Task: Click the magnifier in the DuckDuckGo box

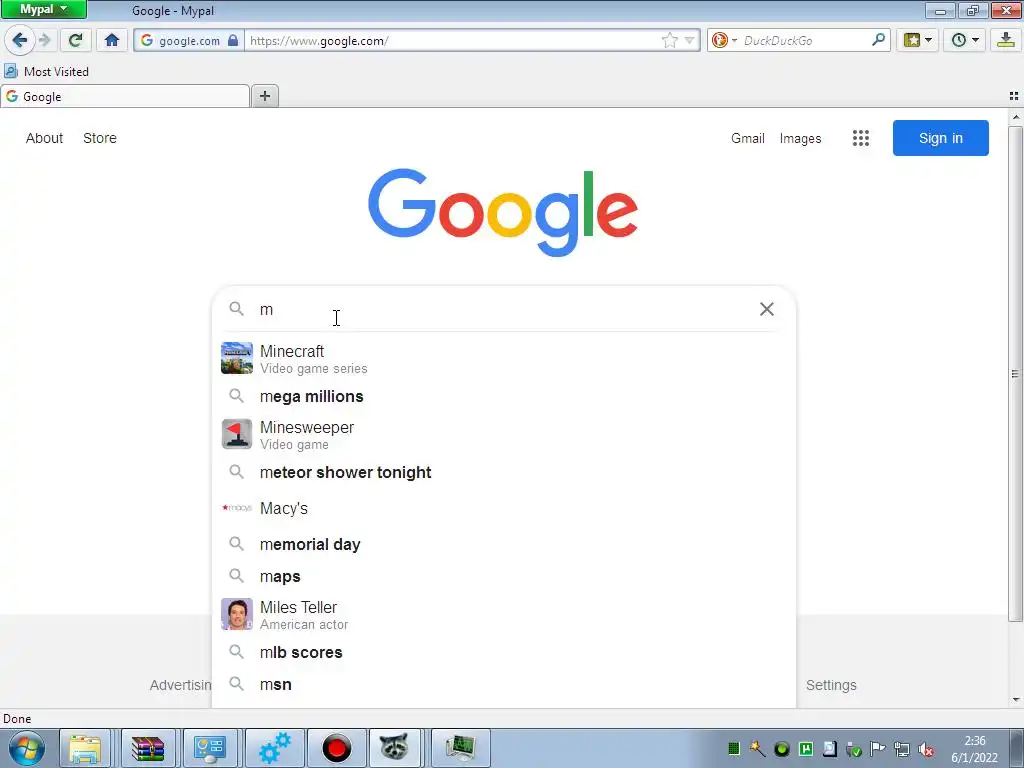Action: point(878,40)
